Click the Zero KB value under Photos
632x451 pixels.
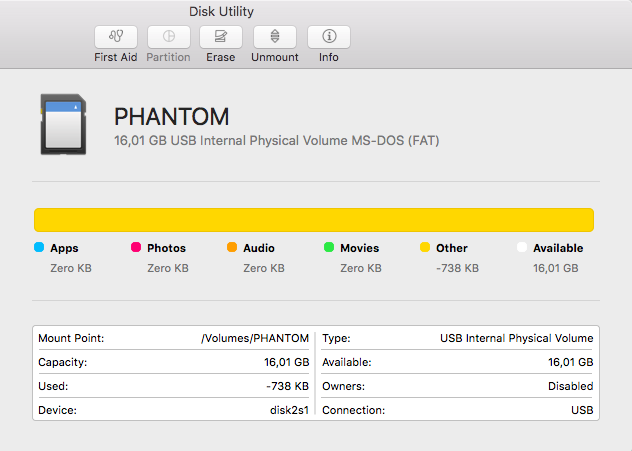(168, 268)
